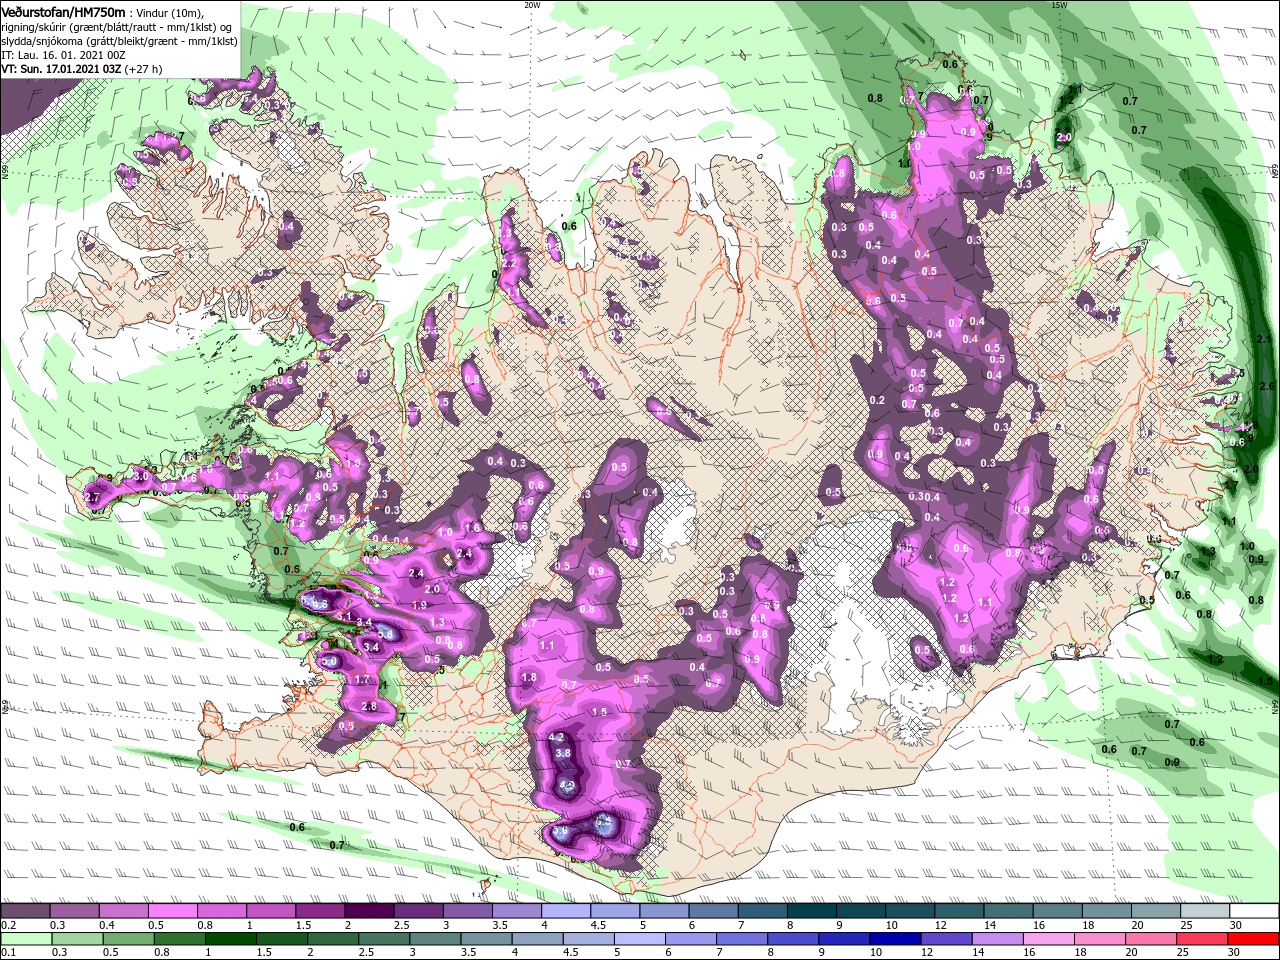Click the '30' label ending the rain scale
This screenshot has height=960, width=1280.
1235,952
